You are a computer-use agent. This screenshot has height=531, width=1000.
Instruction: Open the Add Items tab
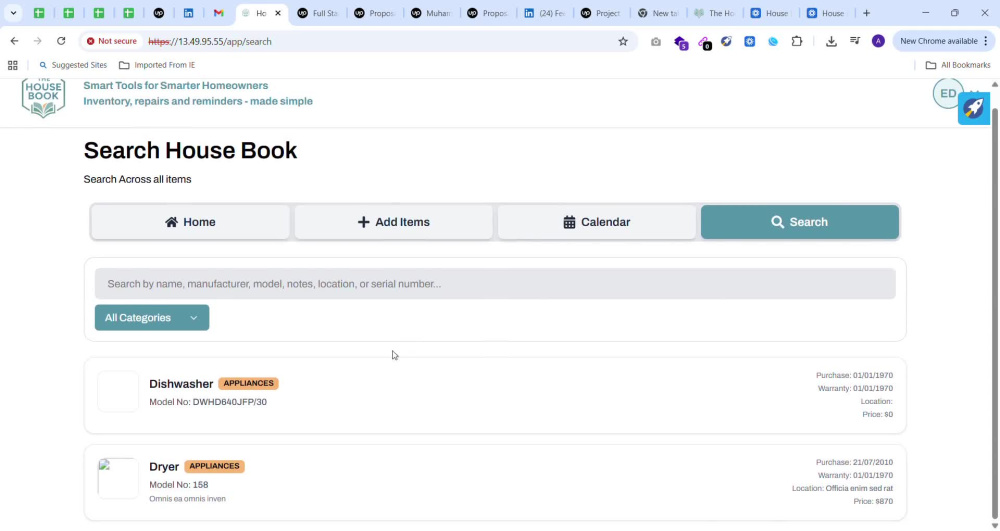393,222
